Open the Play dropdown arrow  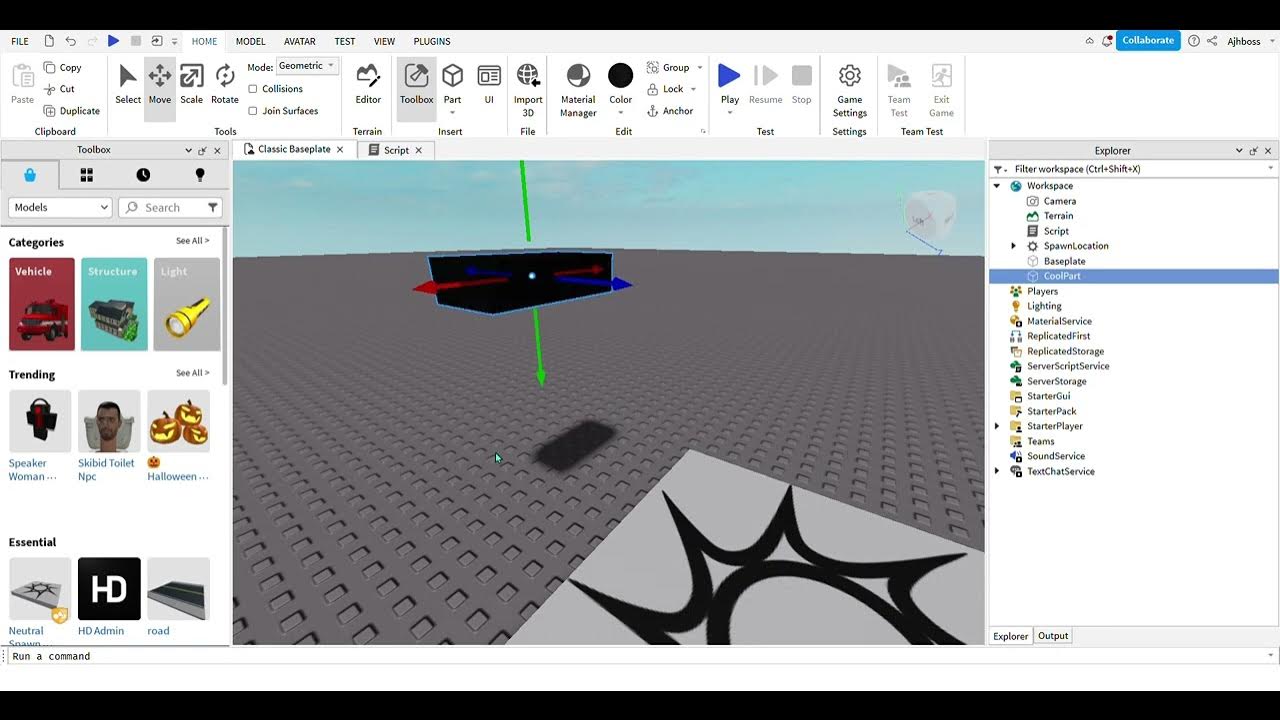coord(730,112)
